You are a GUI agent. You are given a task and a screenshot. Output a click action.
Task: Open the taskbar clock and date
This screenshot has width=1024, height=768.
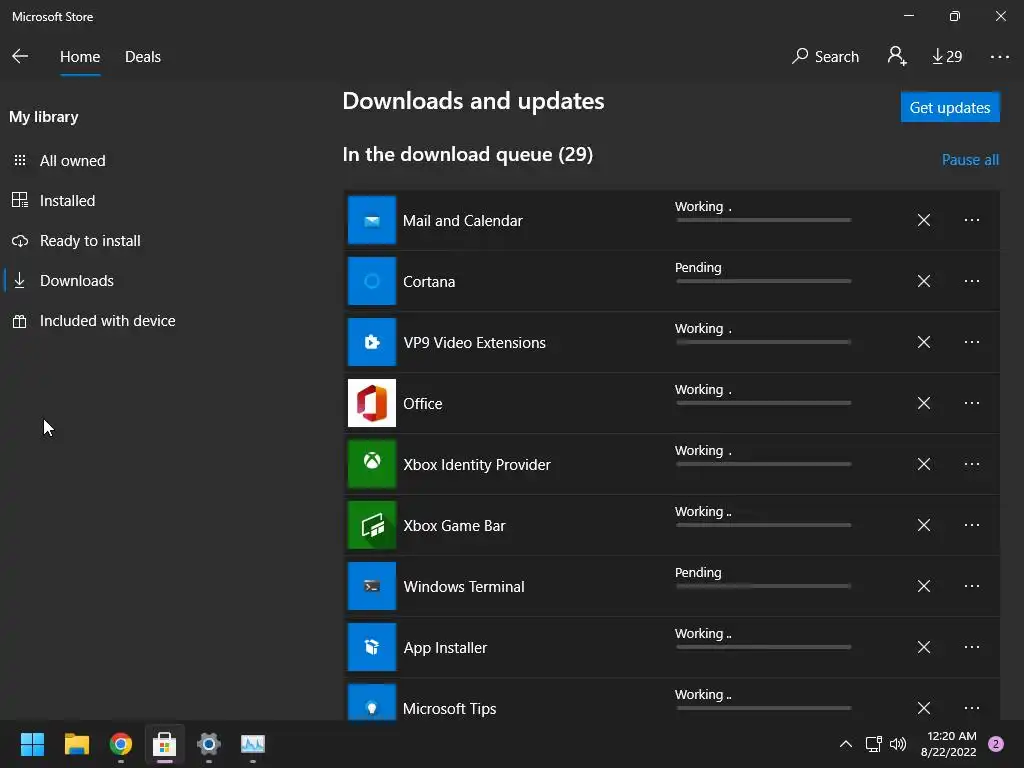click(x=948, y=744)
